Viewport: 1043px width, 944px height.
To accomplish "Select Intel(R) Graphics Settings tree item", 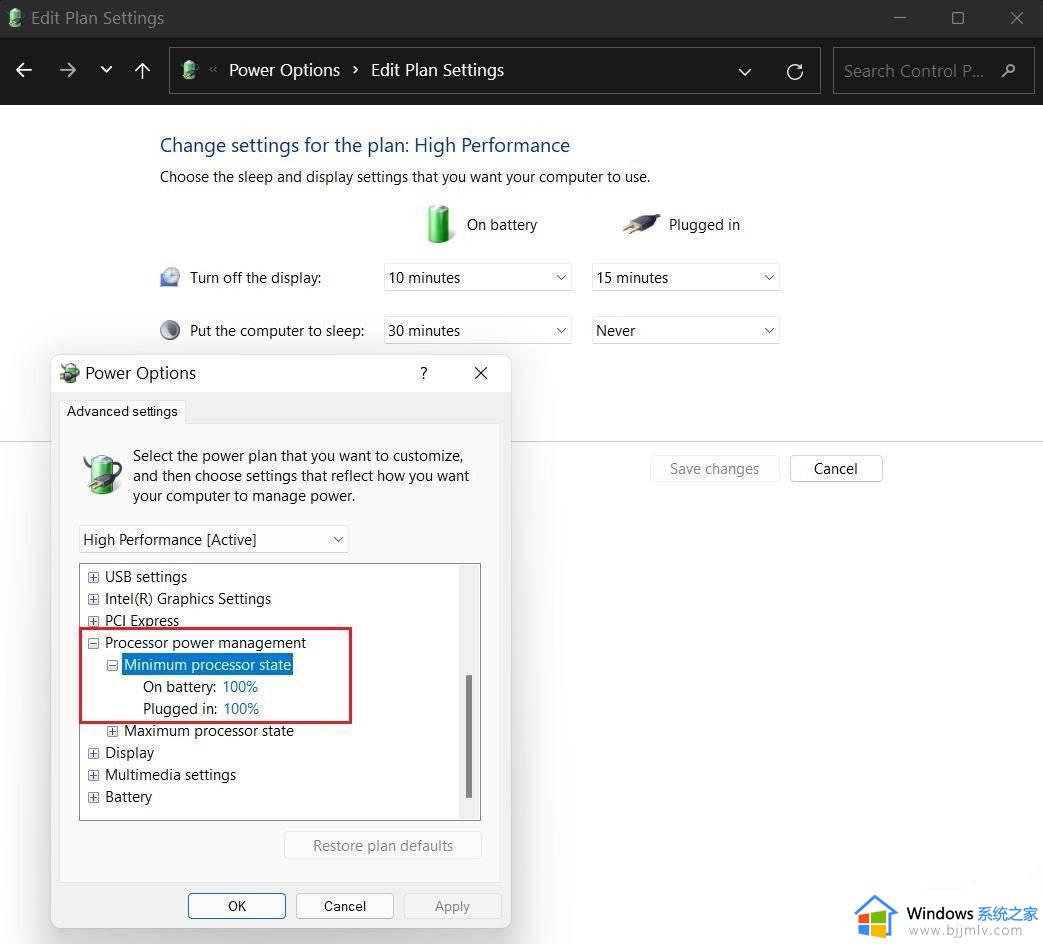I will pyautogui.click(x=188, y=599).
